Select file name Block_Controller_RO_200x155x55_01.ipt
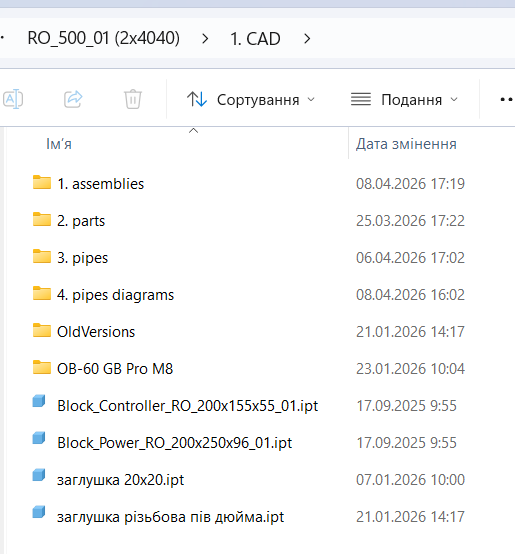Image resolution: width=515 pixels, height=554 pixels. (188, 406)
